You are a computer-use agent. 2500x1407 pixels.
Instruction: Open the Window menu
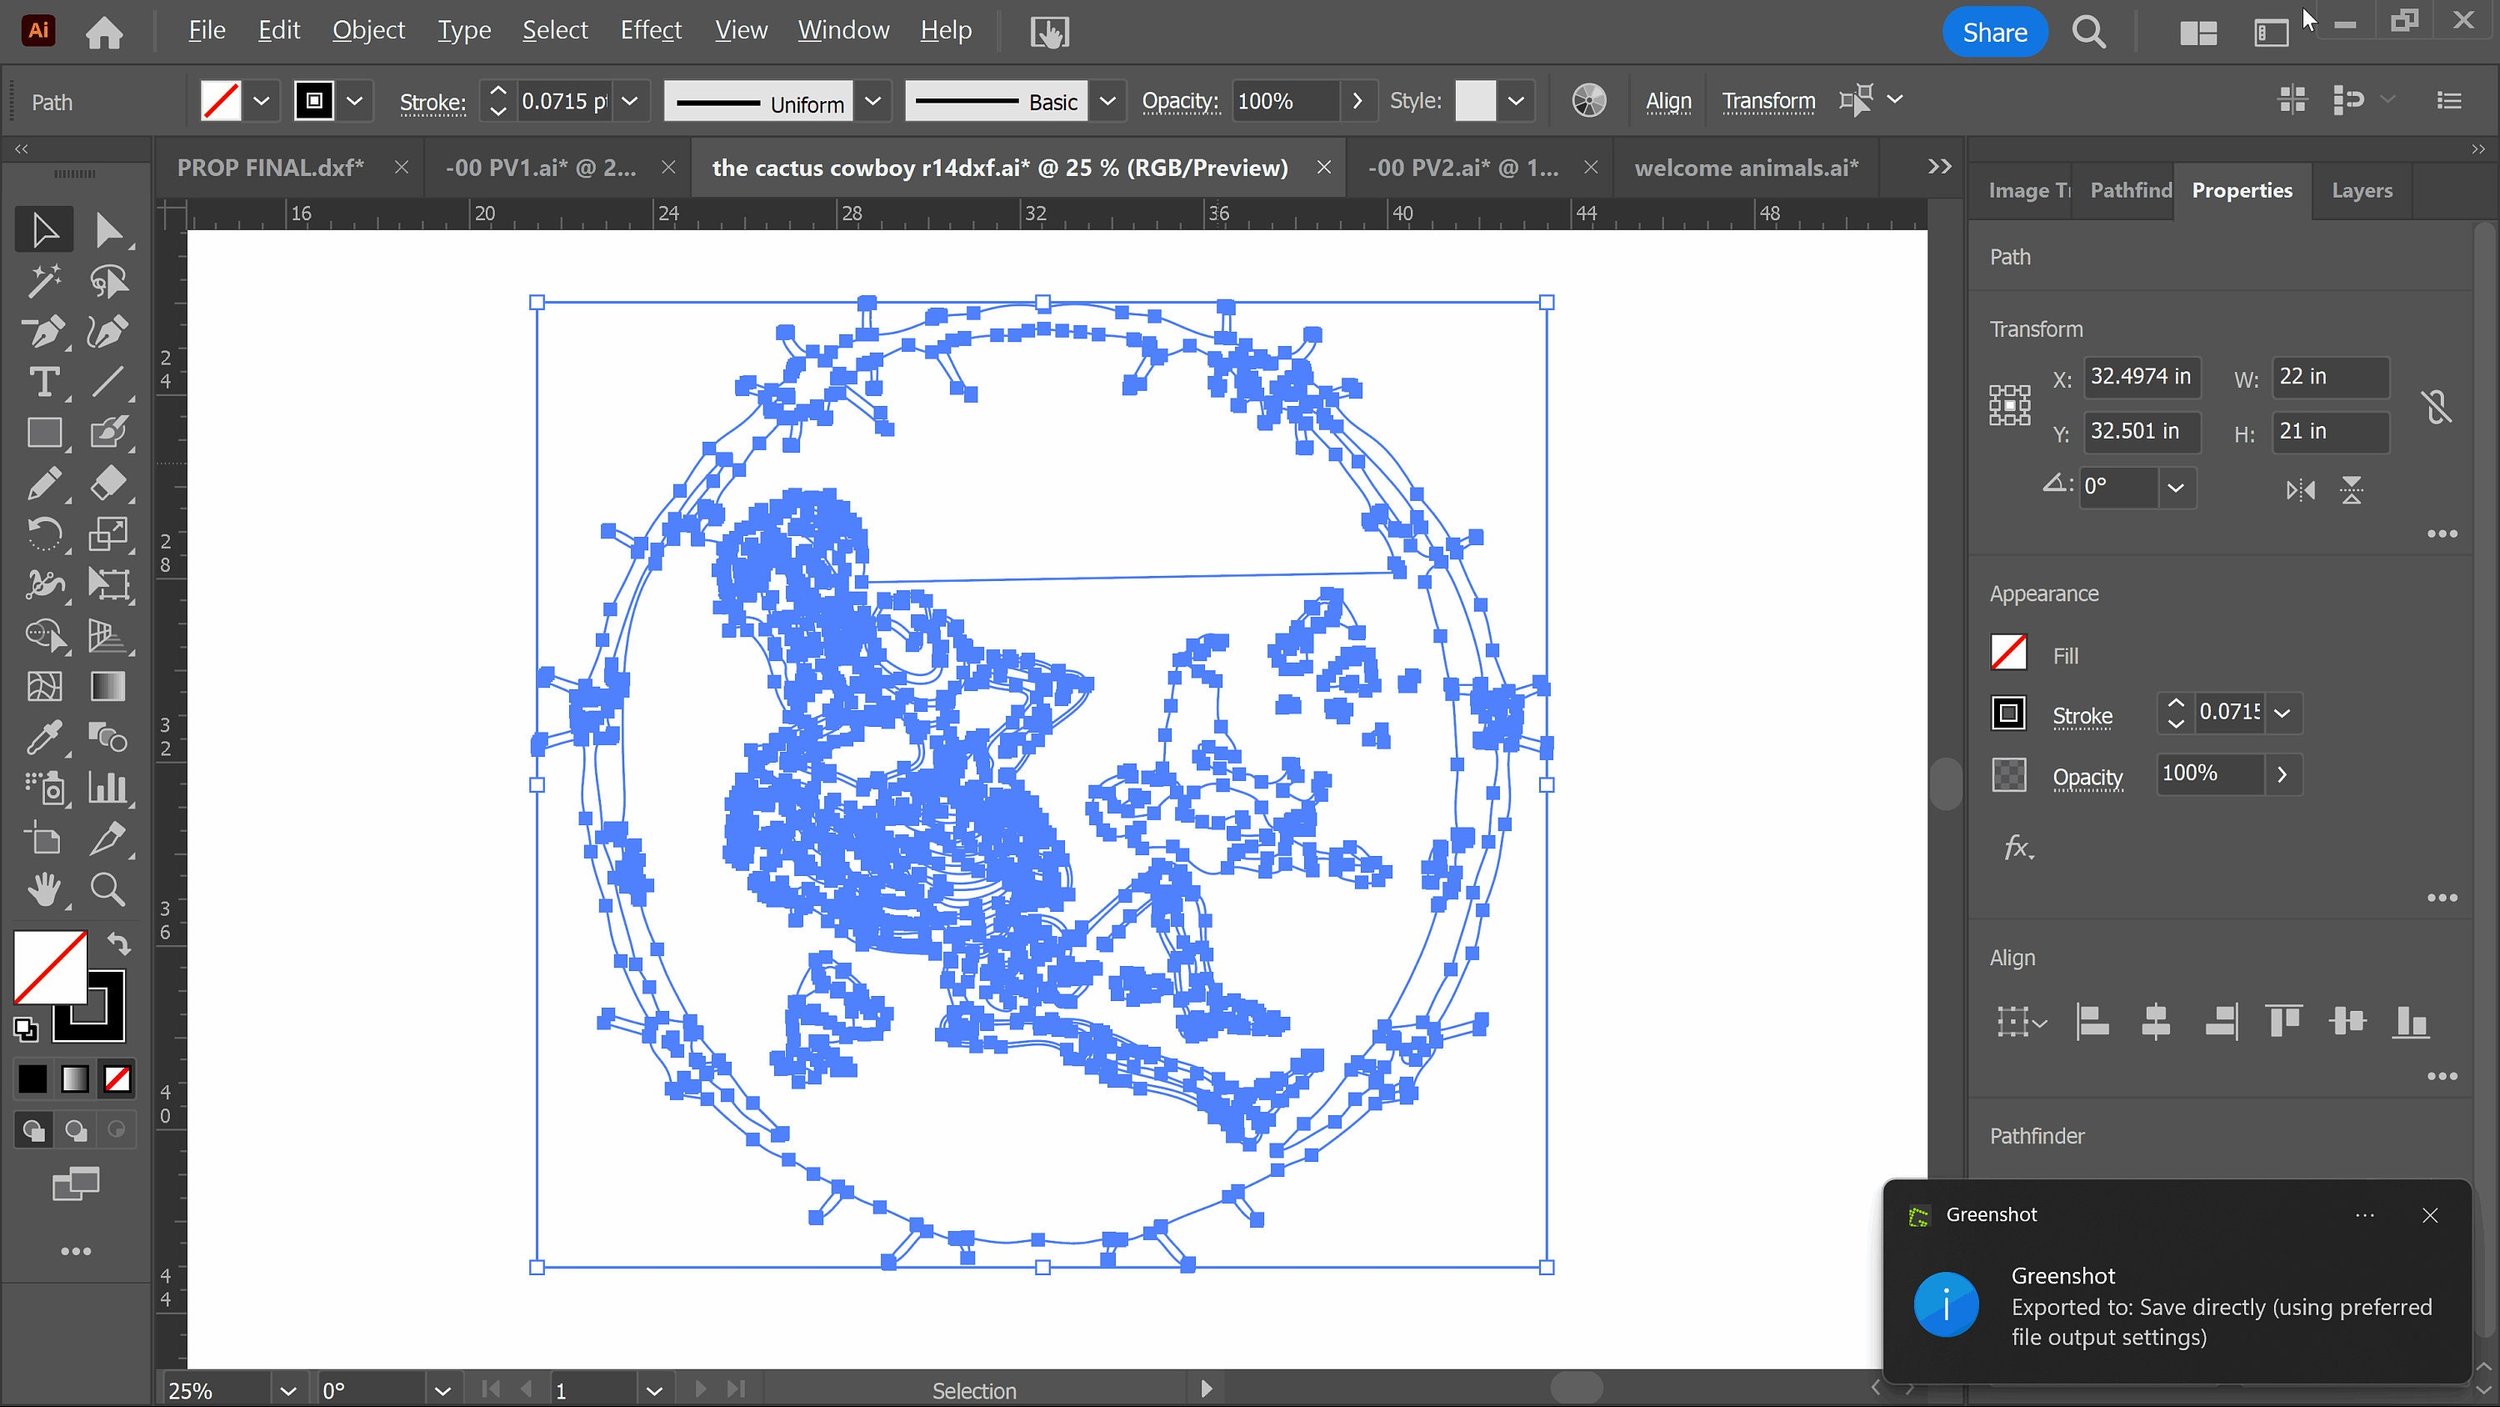(843, 31)
